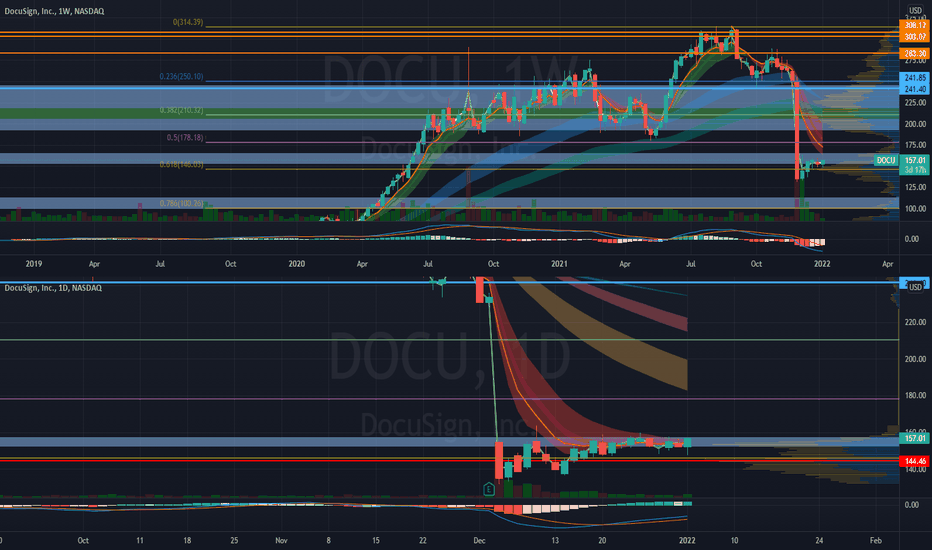Viewport: 932px width, 550px height.
Task: Click the weekly MACD 0.00 axis label
Action: point(911,239)
